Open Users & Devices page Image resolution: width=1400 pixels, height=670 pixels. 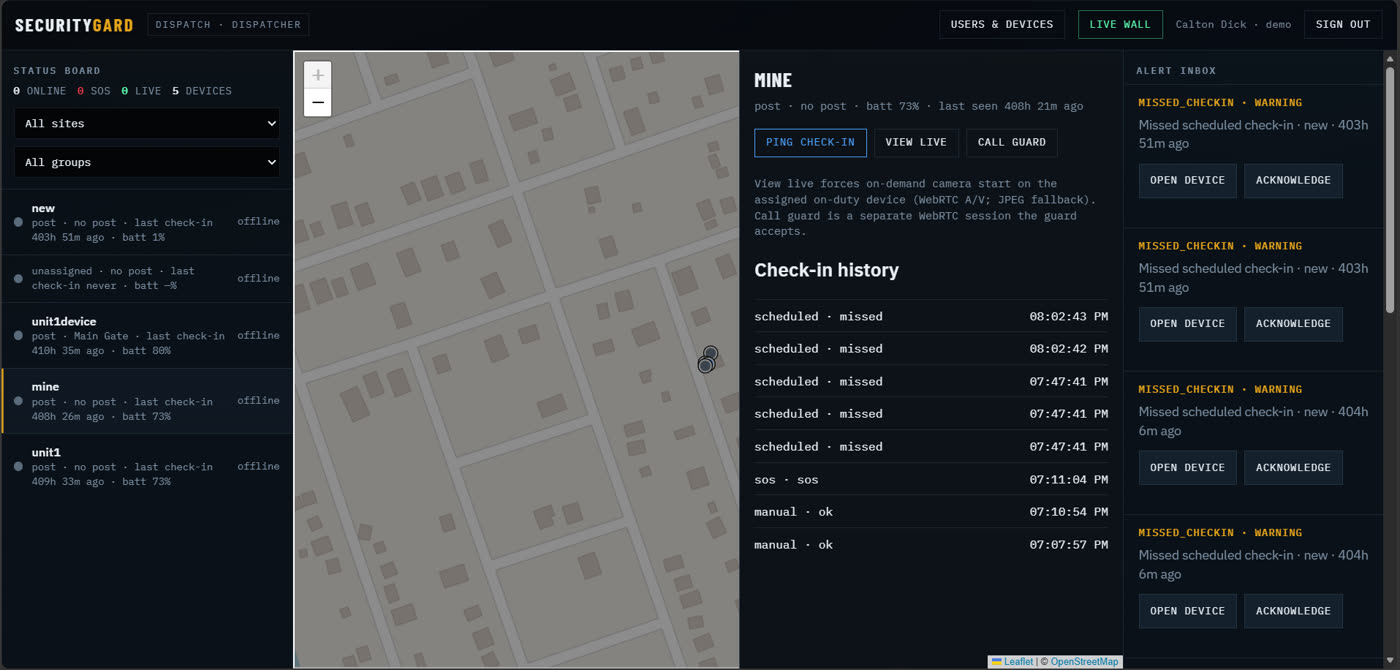pos(1001,24)
